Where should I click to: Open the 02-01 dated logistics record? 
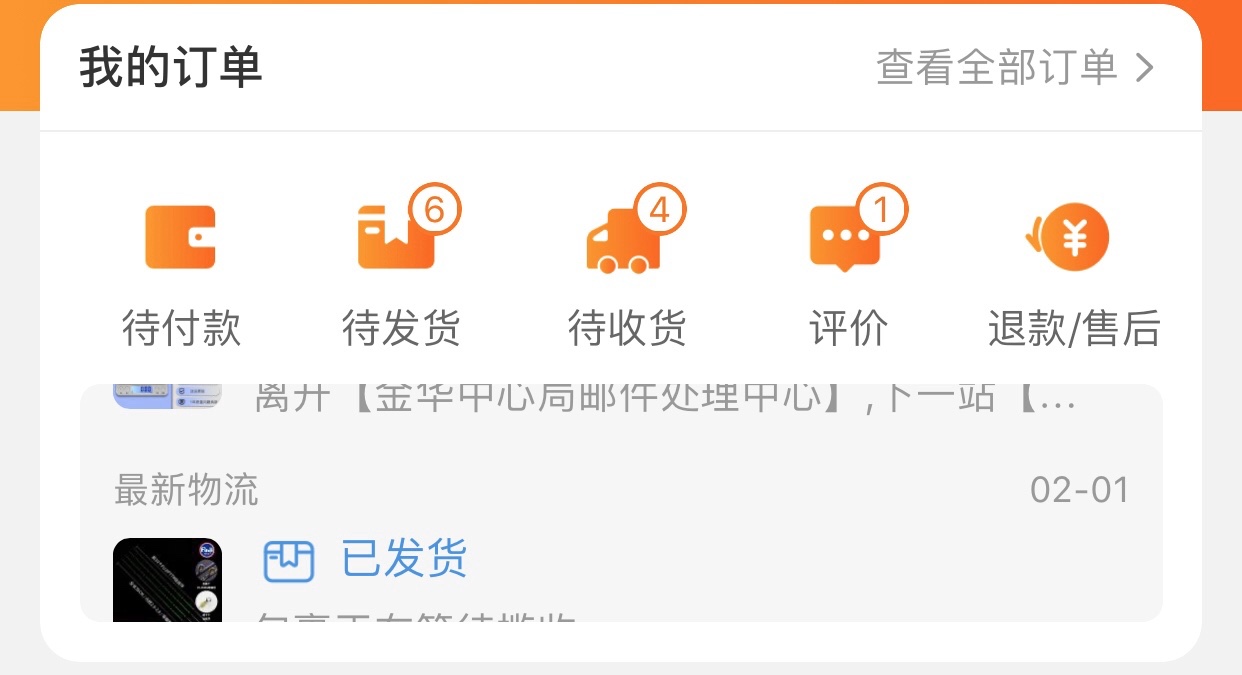coord(1079,490)
